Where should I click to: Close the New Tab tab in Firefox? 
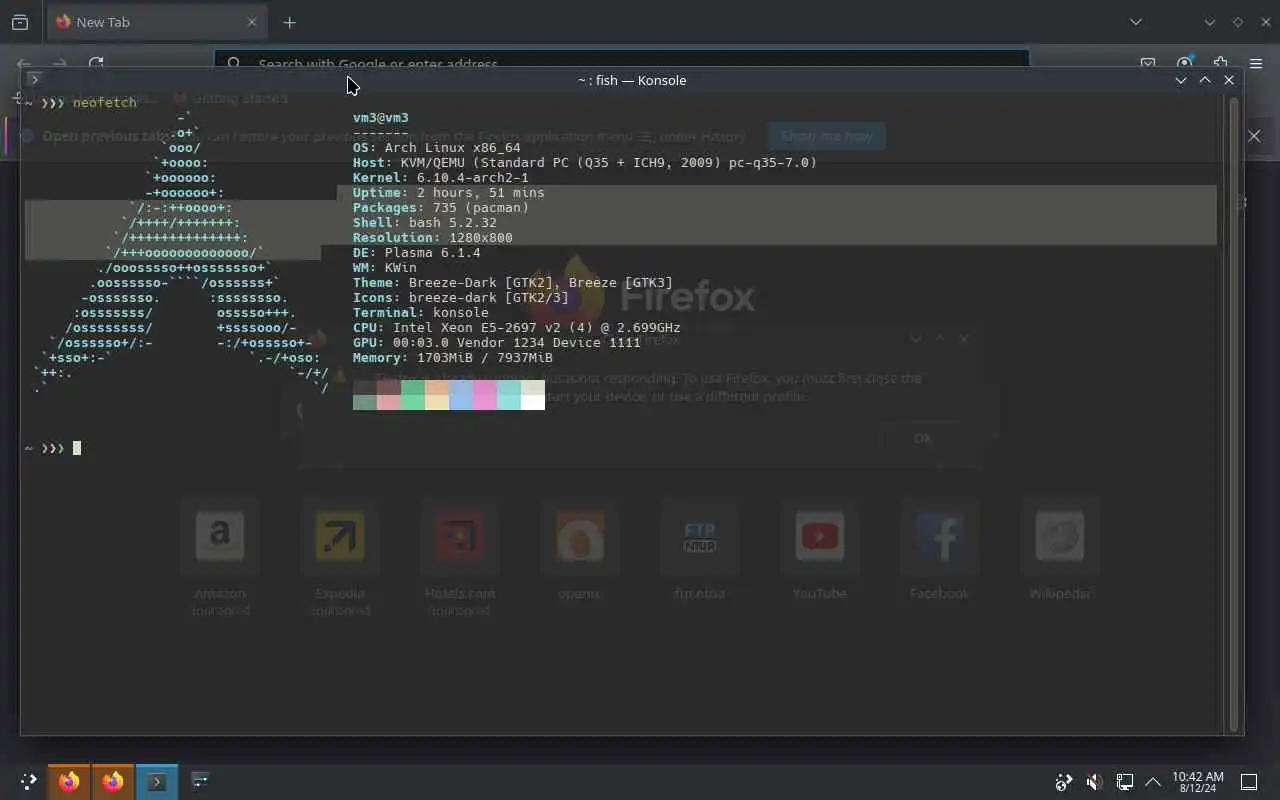(x=252, y=22)
